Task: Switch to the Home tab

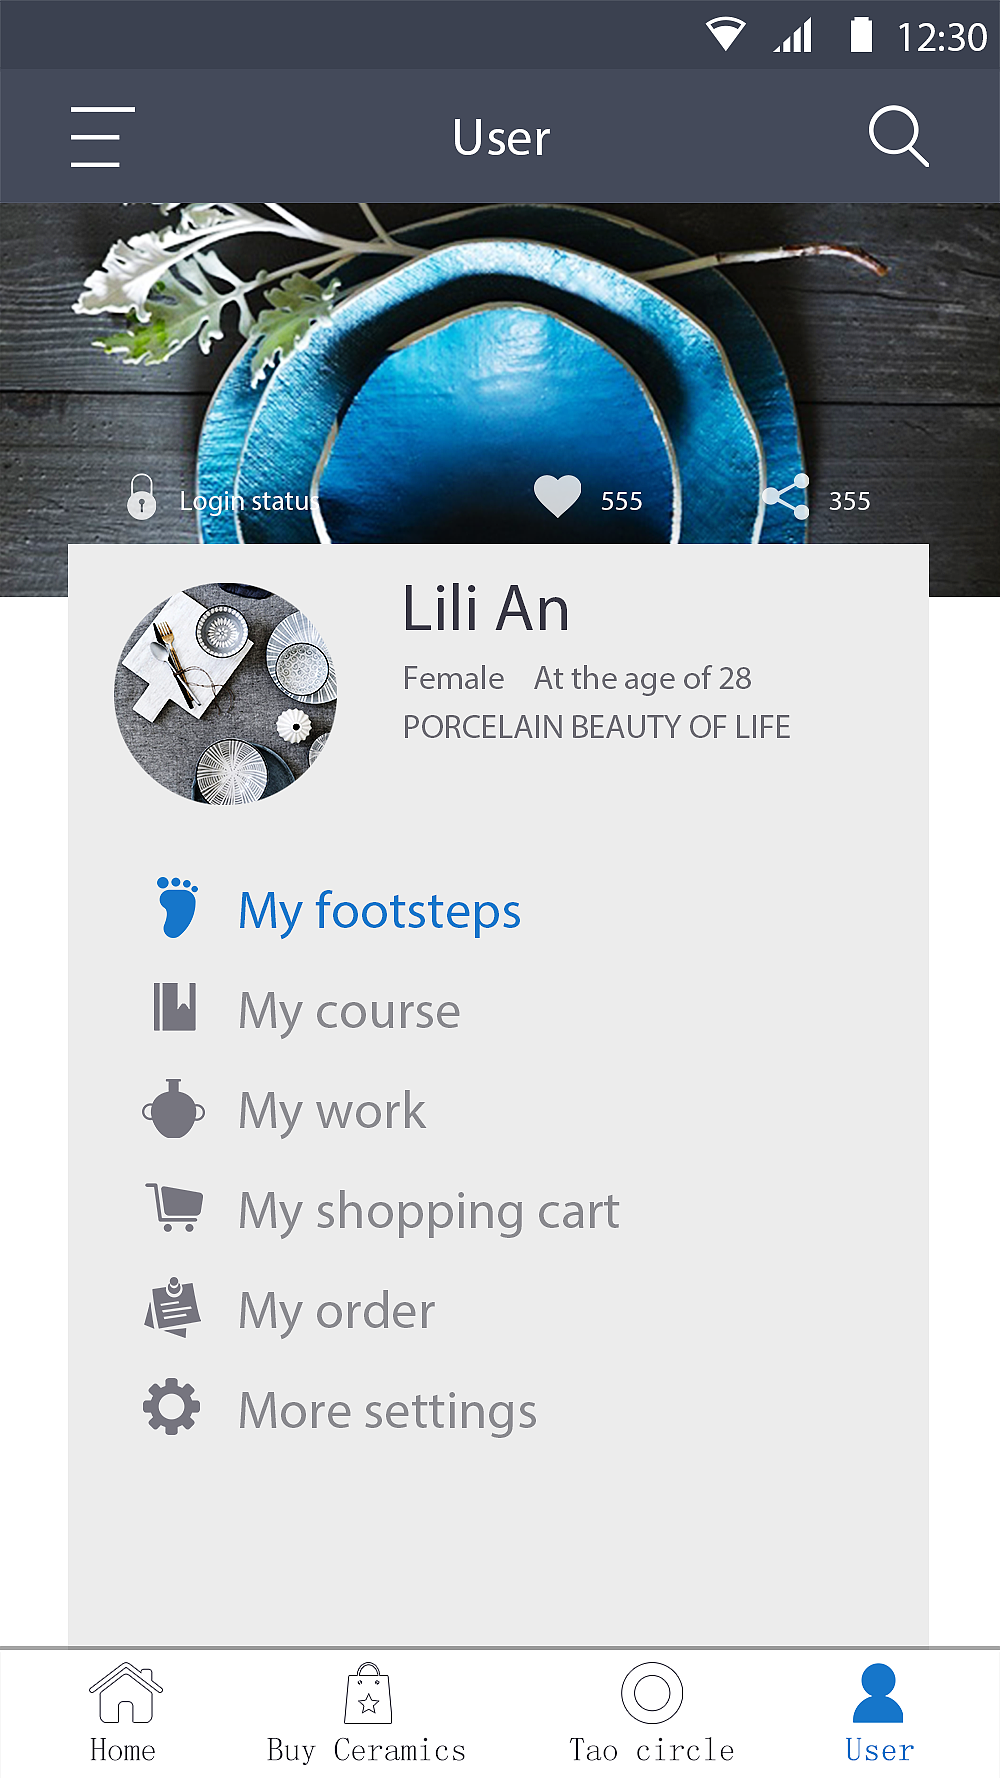Action: coord(124,1713)
